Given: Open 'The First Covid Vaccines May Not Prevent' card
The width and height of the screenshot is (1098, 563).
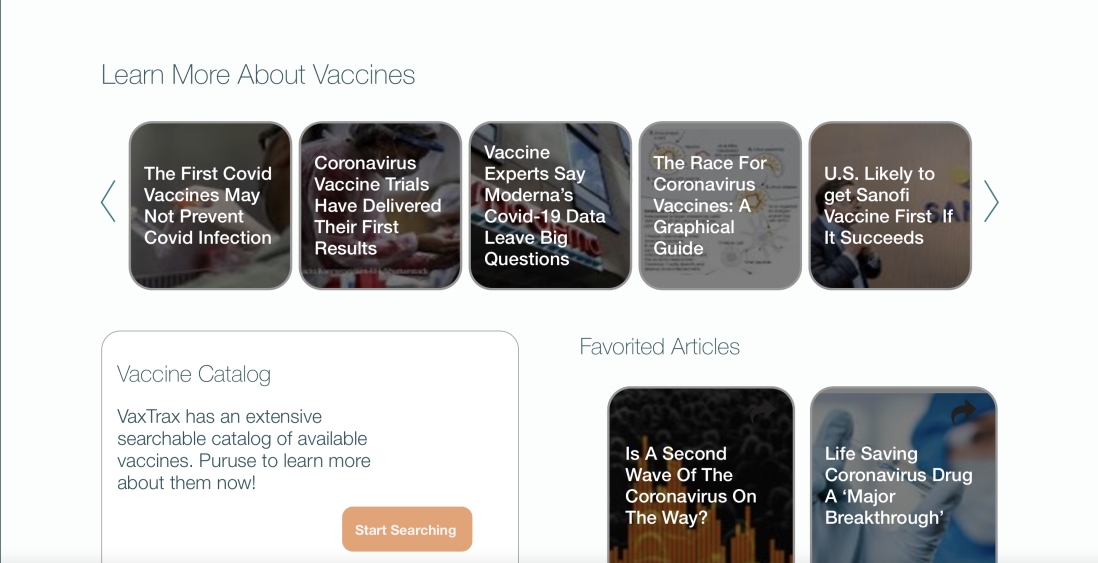Looking at the screenshot, I should click(x=210, y=206).
